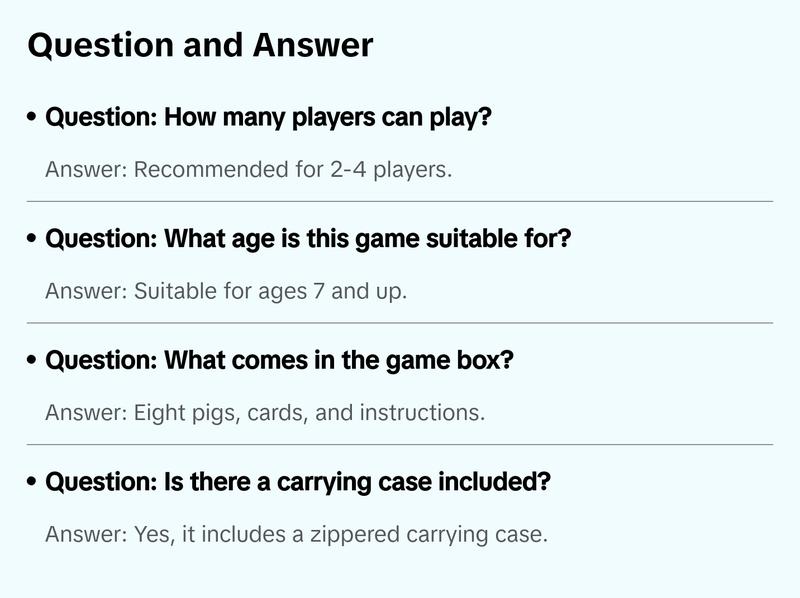800x598 pixels.
Task: Select the question about how many players
Action: click(x=269, y=117)
